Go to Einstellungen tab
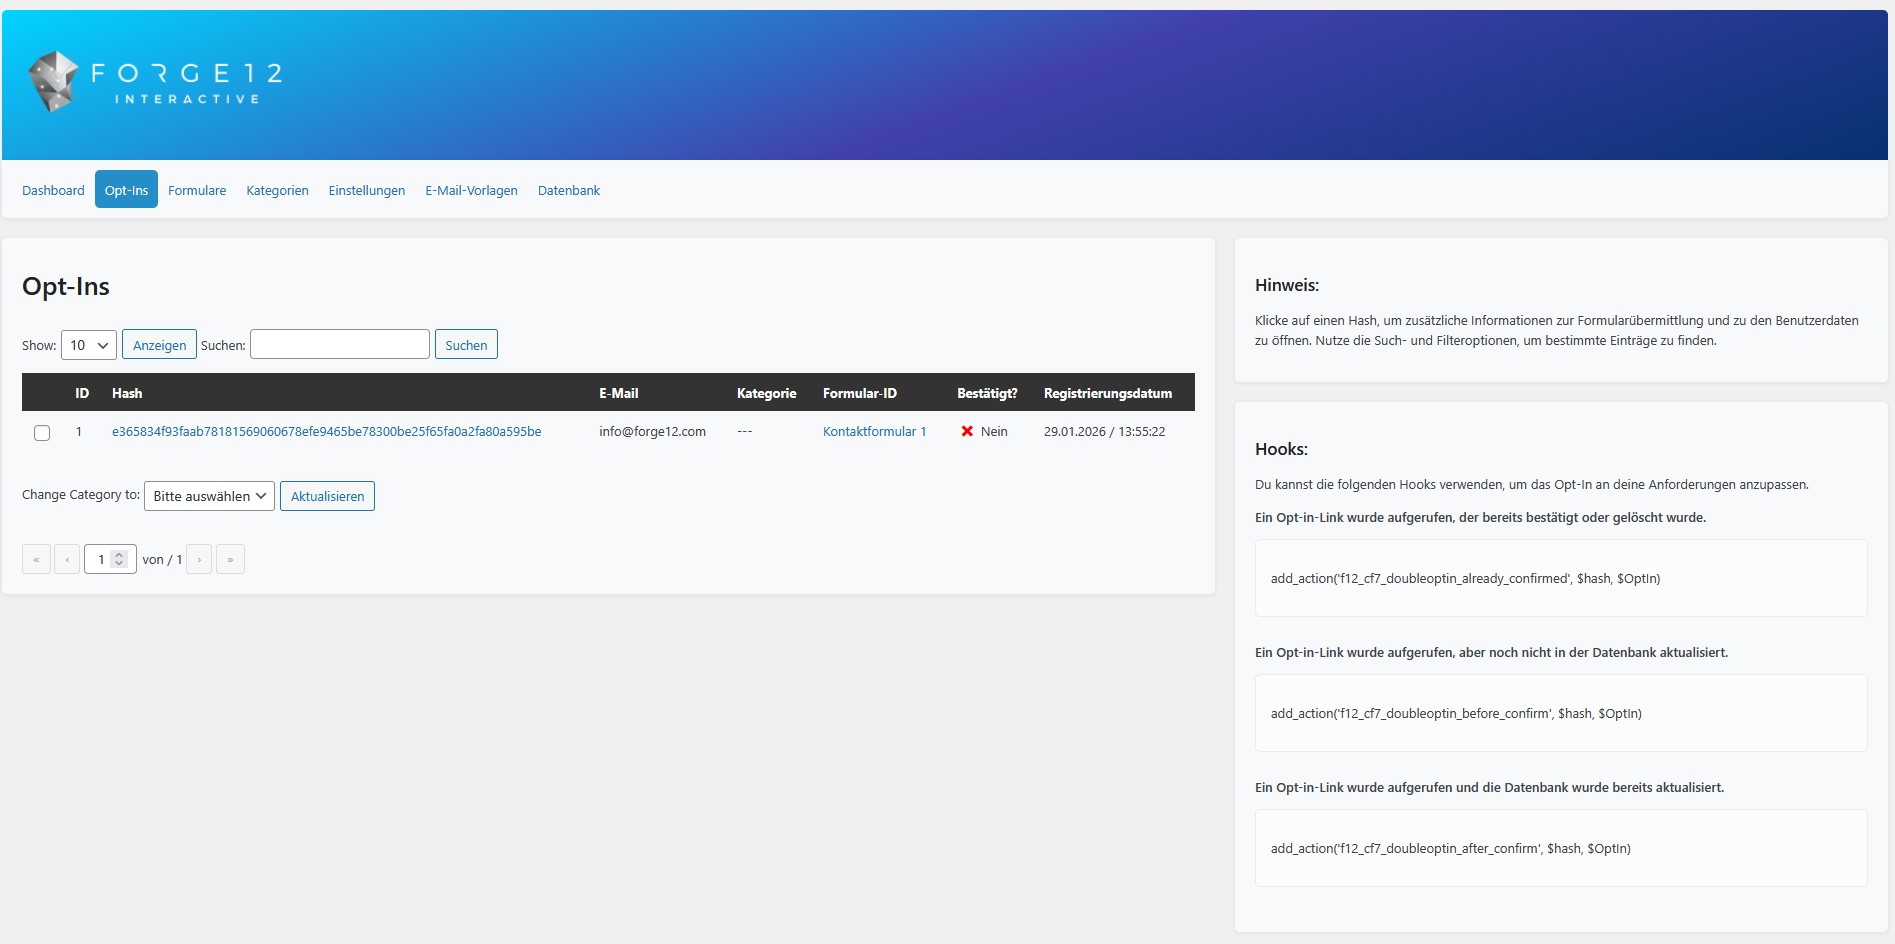 coord(367,190)
